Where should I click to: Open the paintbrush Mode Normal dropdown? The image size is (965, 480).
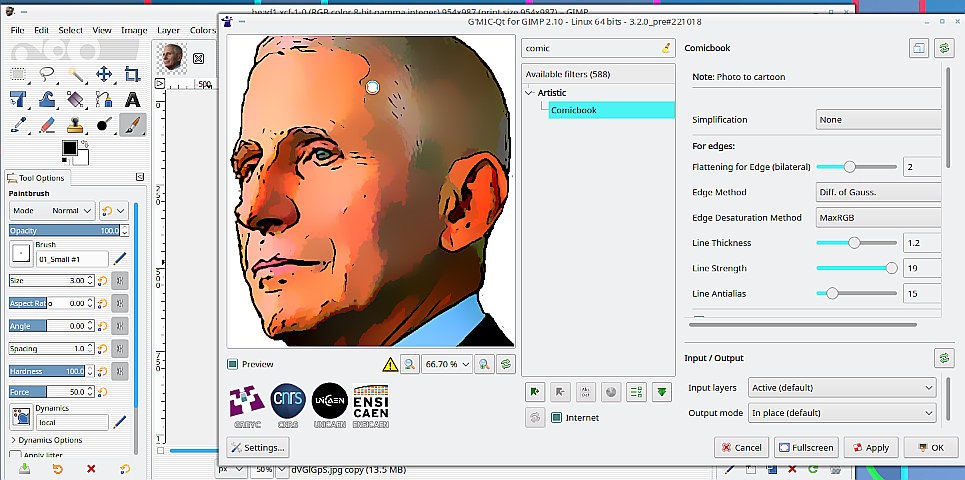coord(52,210)
